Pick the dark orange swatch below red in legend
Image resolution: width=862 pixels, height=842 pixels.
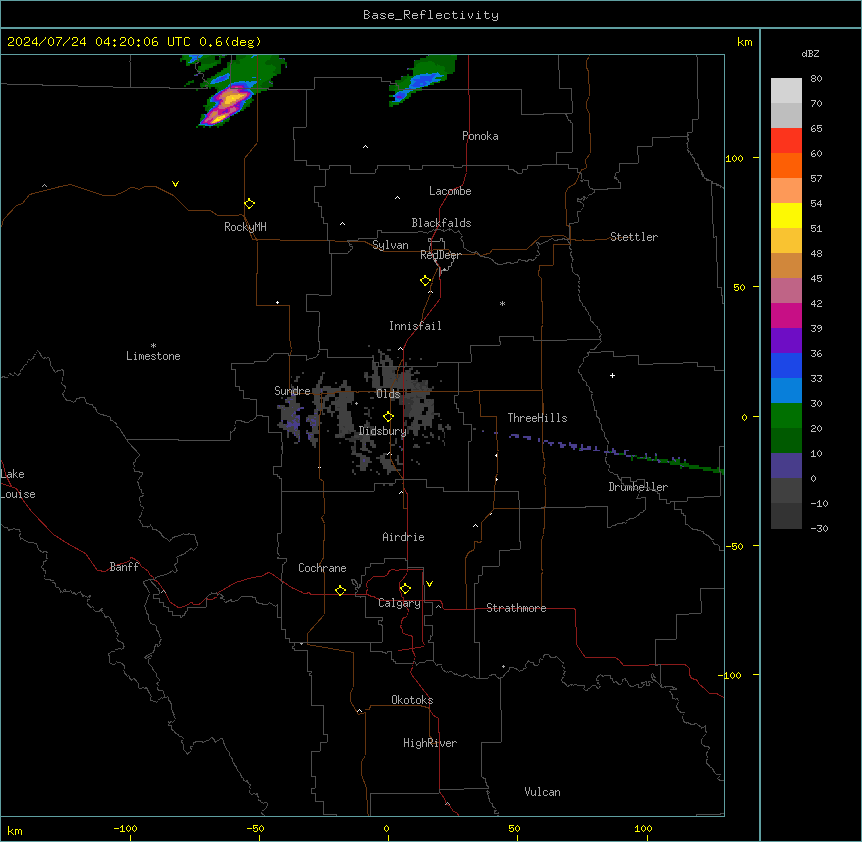[x=786, y=165]
